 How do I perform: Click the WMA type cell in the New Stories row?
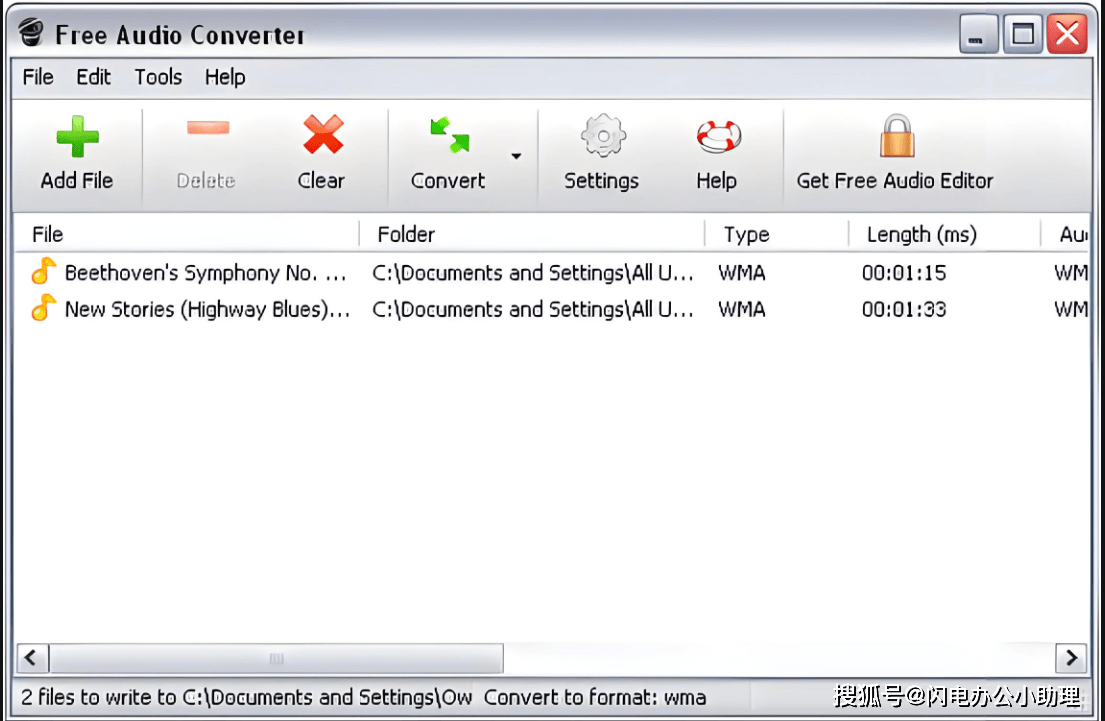tap(742, 309)
